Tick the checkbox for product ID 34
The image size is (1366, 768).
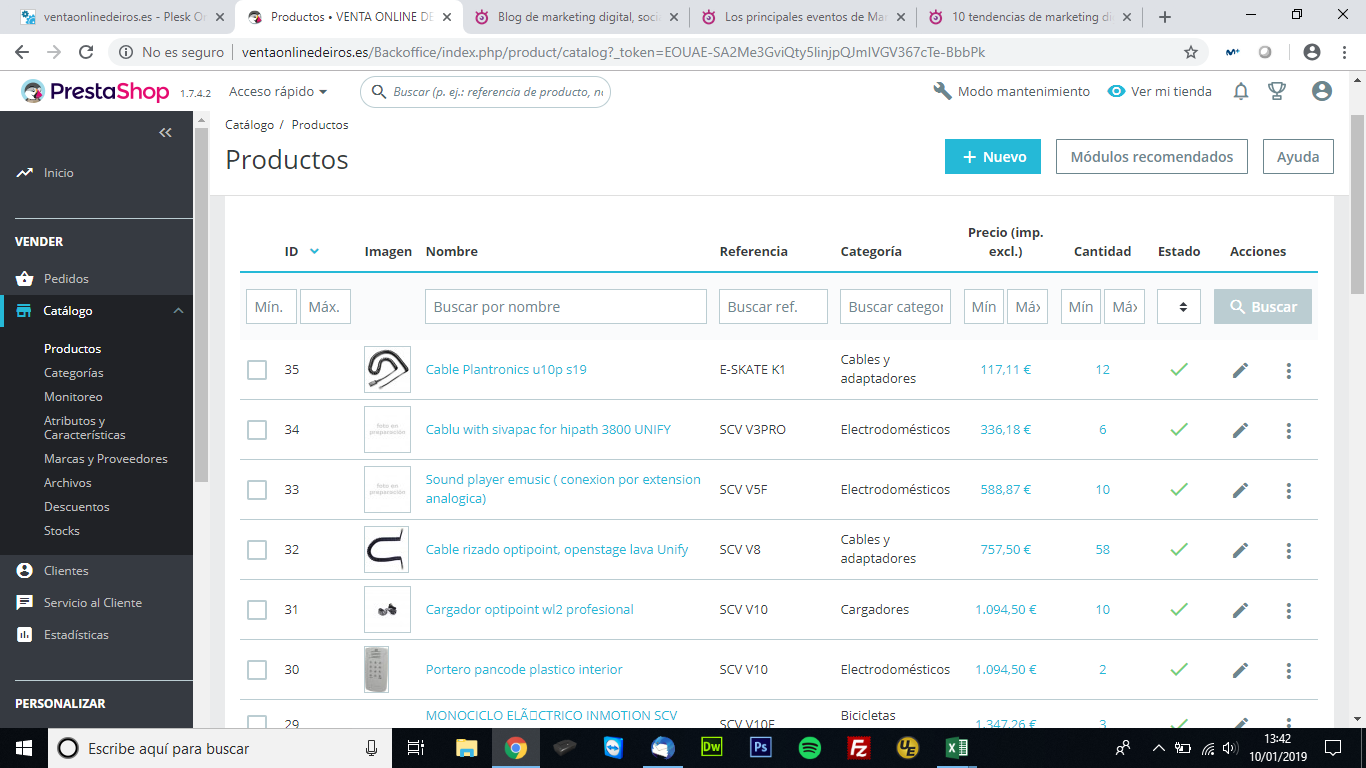[257, 430]
